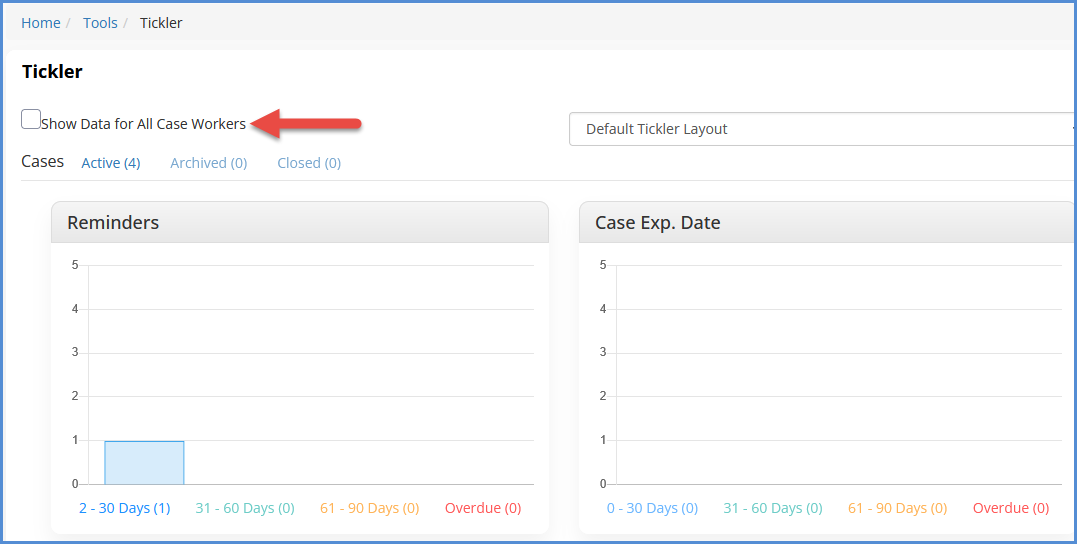Select Case Exp. Date 0 - 30 Days (0)
Viewport: 1077px width, 544px height.
tap(652, 508)
